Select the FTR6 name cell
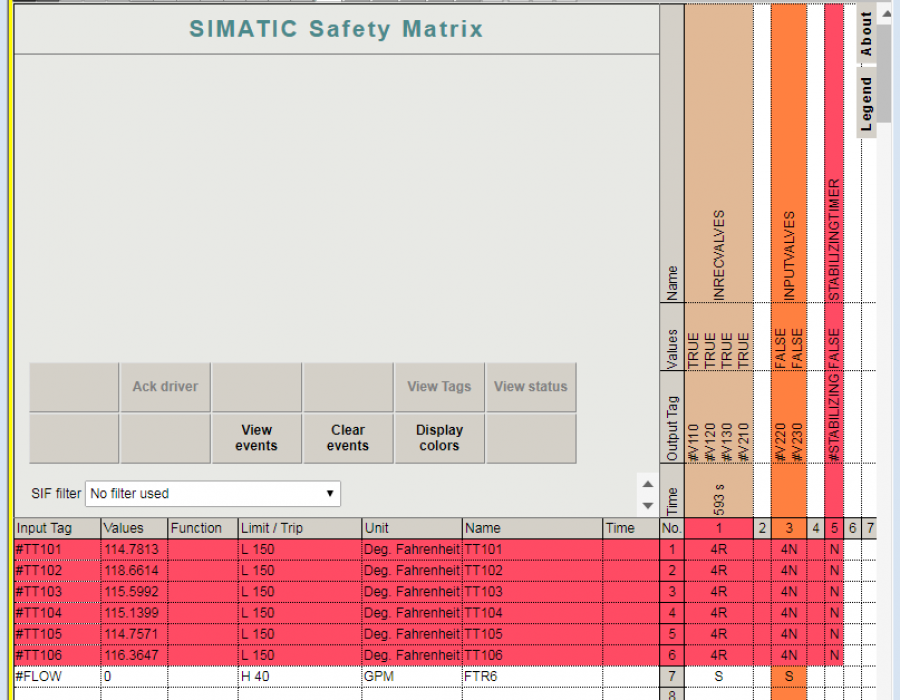This screenshot has height=700, width=900. click(533, 677)
